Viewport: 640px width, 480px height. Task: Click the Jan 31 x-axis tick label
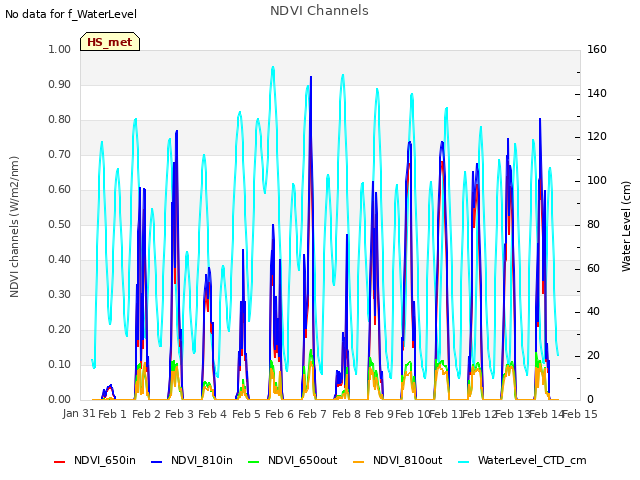(x=79, y=413)
